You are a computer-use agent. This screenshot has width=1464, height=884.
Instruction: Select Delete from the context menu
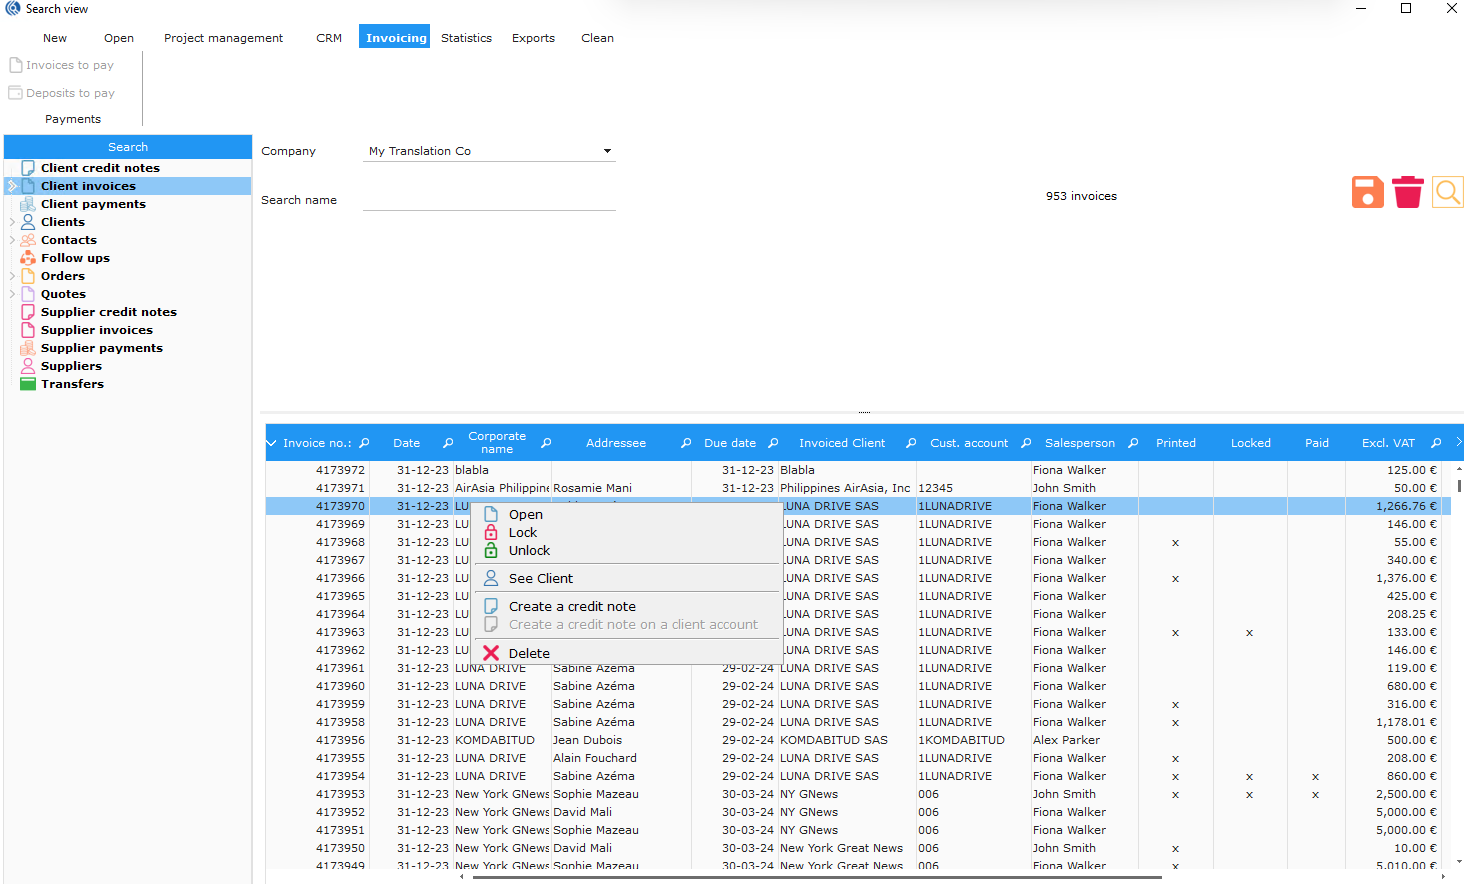pos(528,653)
